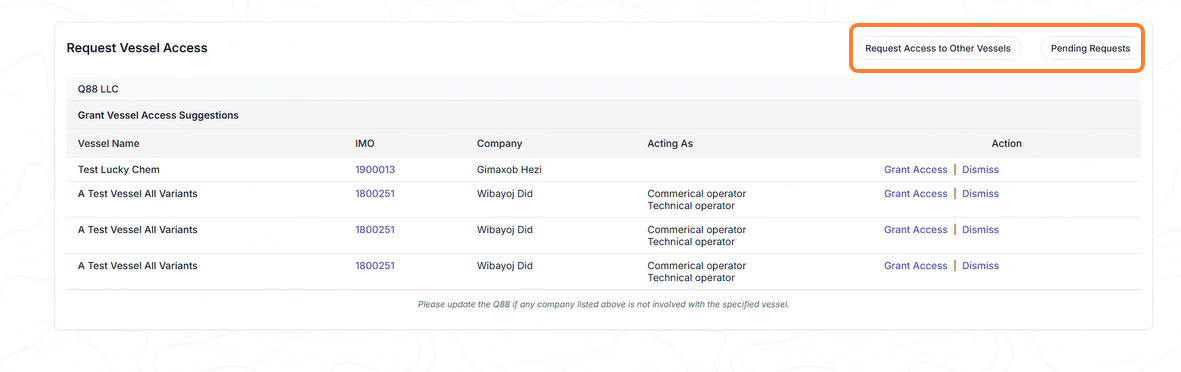
Task: Open IMO 1800251 in the last table row
Action: tap(375, 266)
